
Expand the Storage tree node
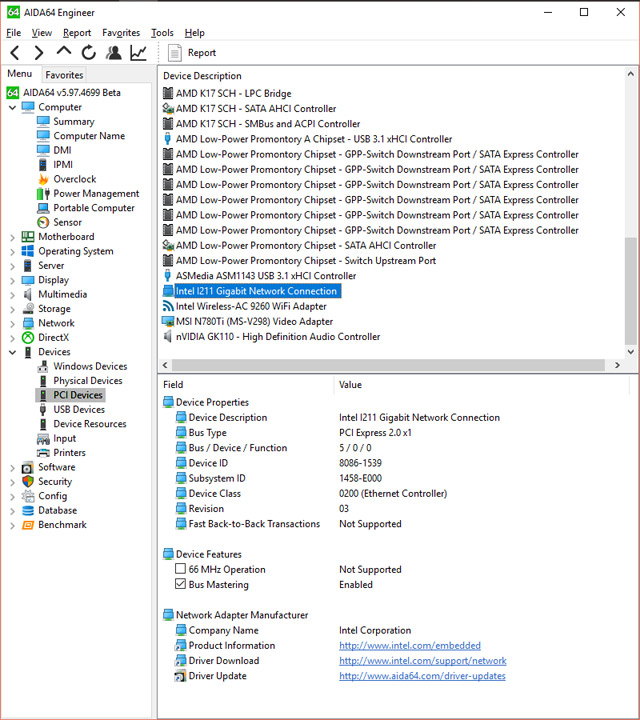(x=12, y=309)
